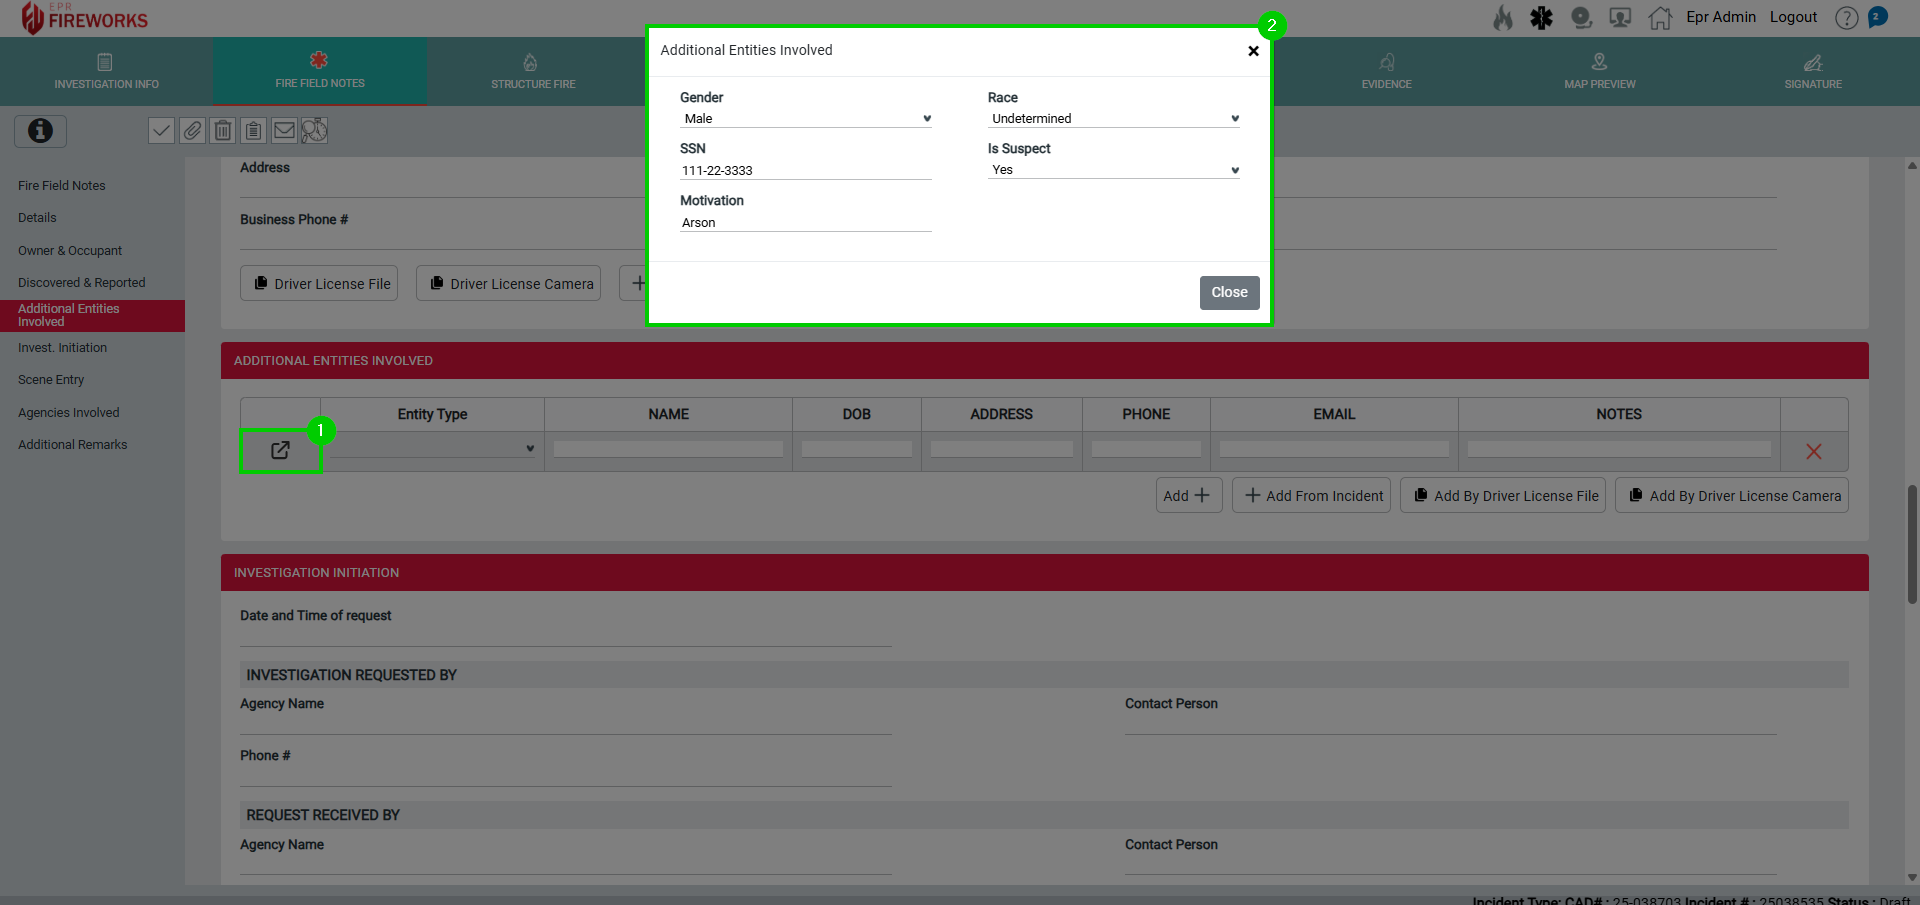The height and width of the screenshot is (905, 1920).
Task: Click the paperclip attachment icon
Action: pyautogui.click(x=192, y=131)
